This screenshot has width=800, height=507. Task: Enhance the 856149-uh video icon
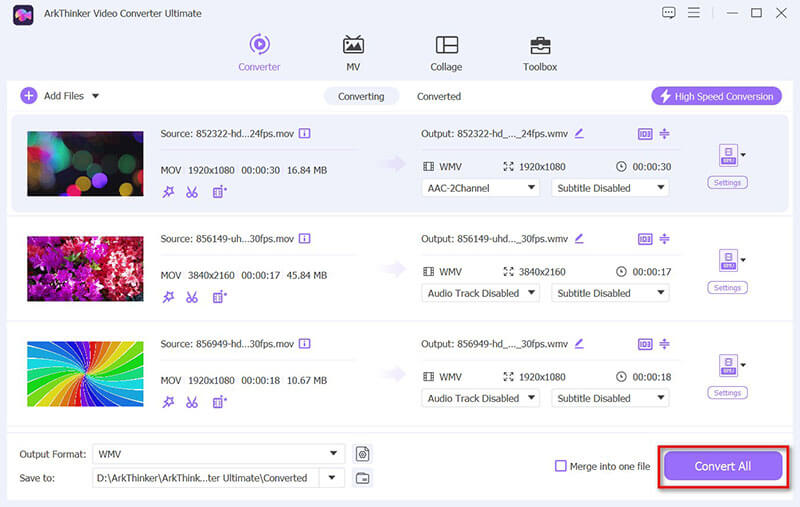(x=219, y=297)
